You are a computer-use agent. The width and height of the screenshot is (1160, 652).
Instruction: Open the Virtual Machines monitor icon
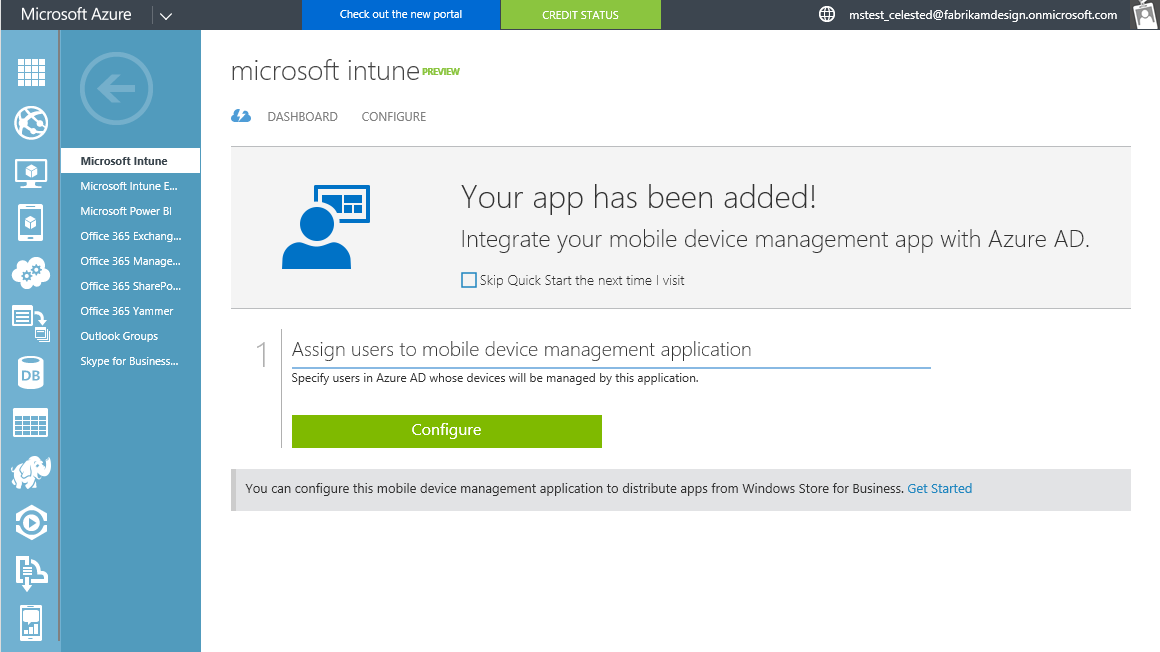click(x=31, y=173)
